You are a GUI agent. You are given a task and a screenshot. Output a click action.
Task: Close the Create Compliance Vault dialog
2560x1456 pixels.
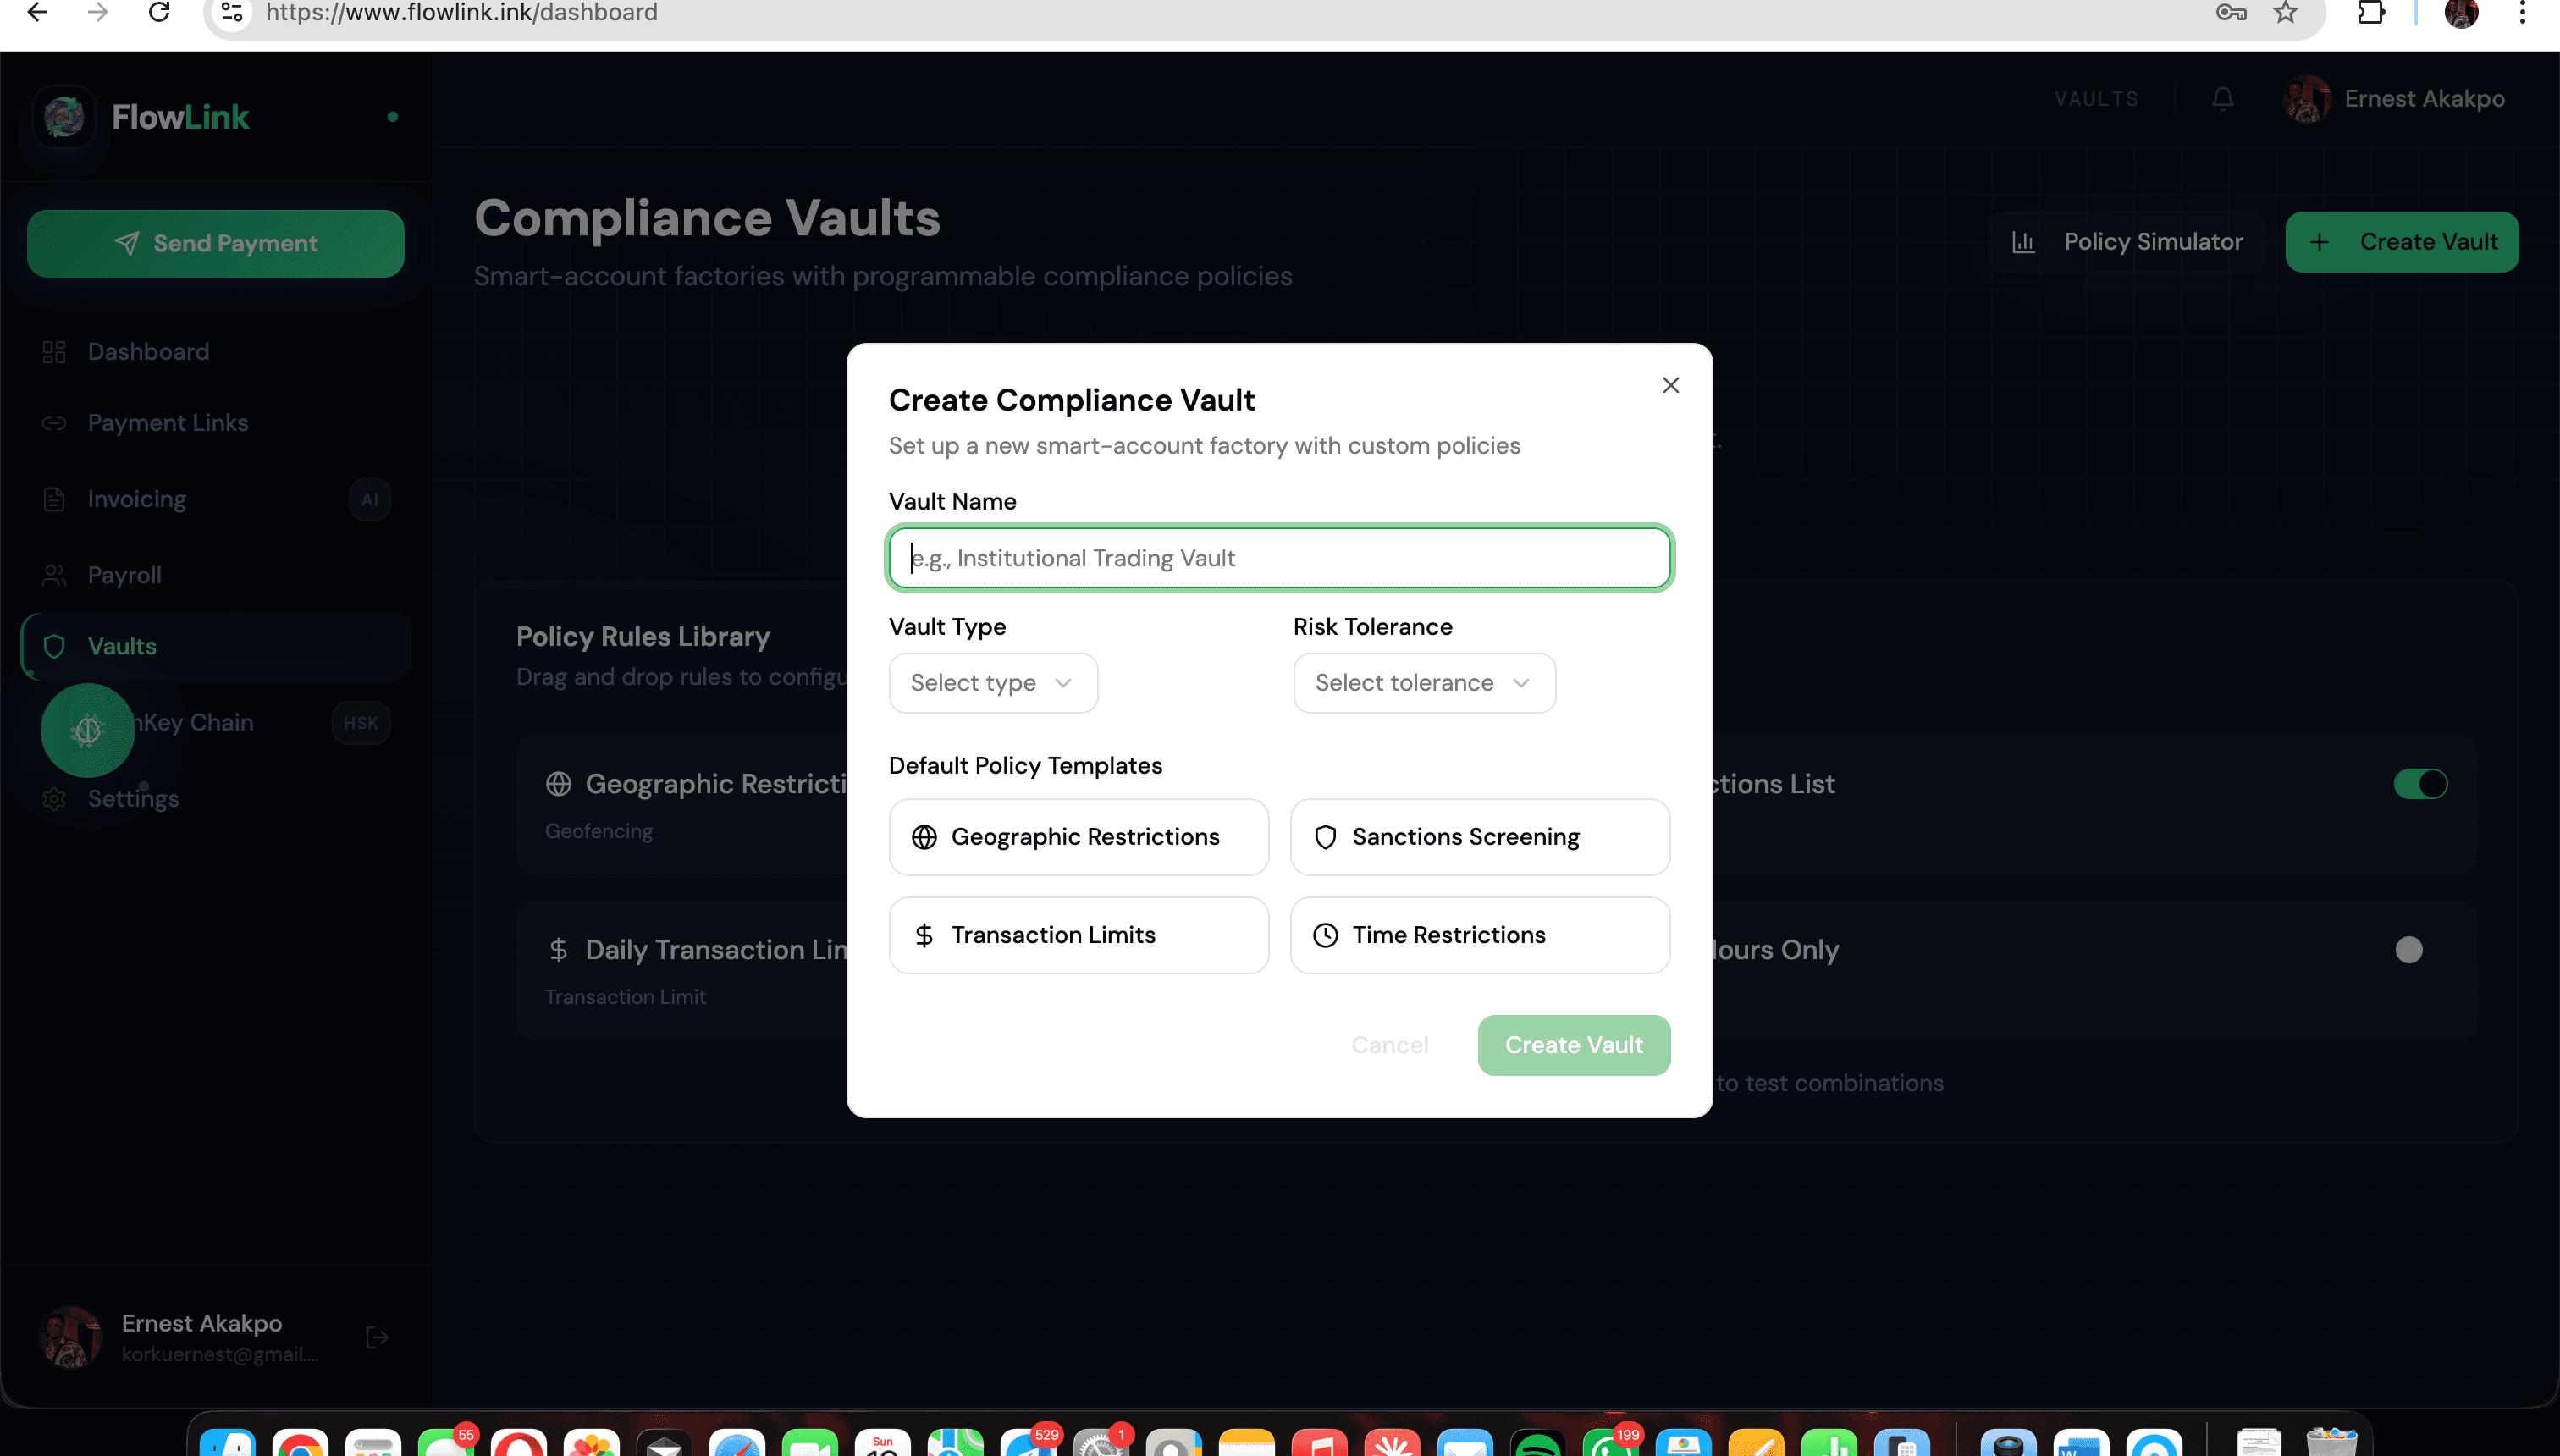pos(1670,385)
